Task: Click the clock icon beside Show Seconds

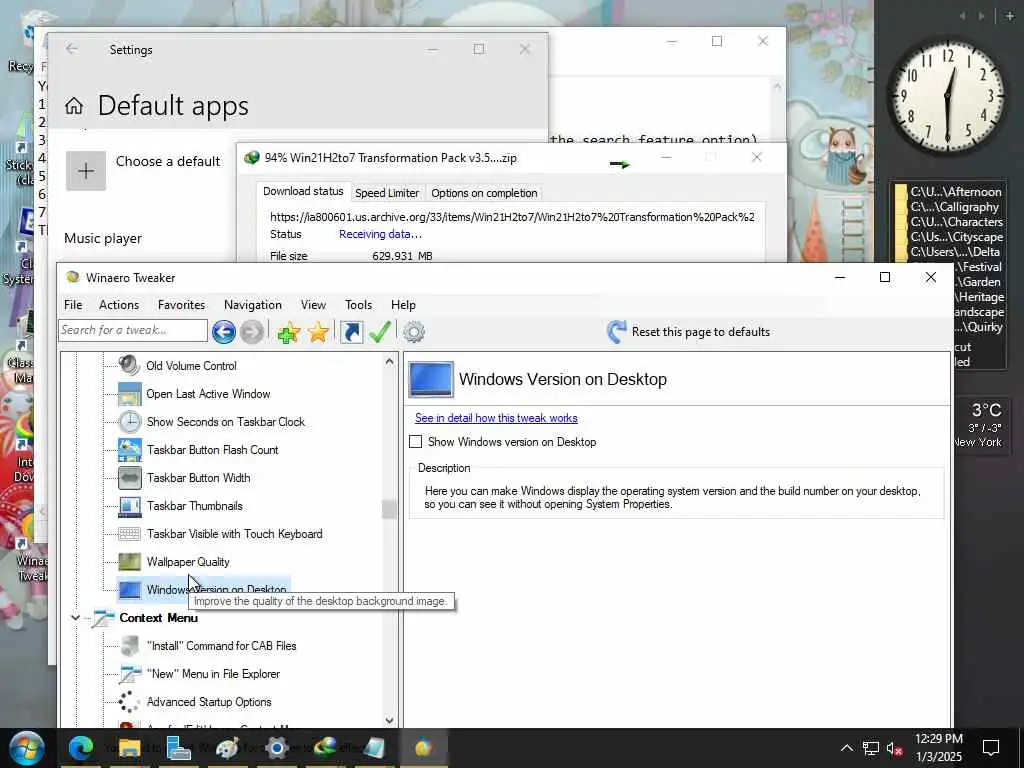Action: pyautogui.click(x=129, y=422)
